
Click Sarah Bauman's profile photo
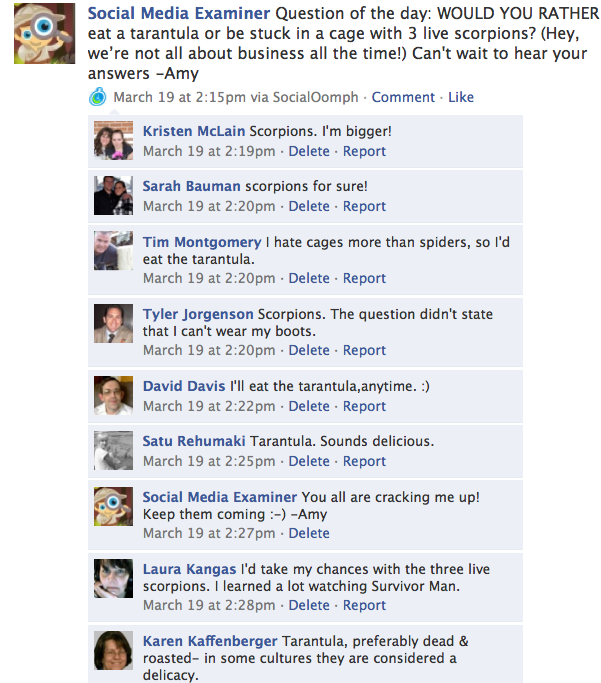(x=114, y=196)
